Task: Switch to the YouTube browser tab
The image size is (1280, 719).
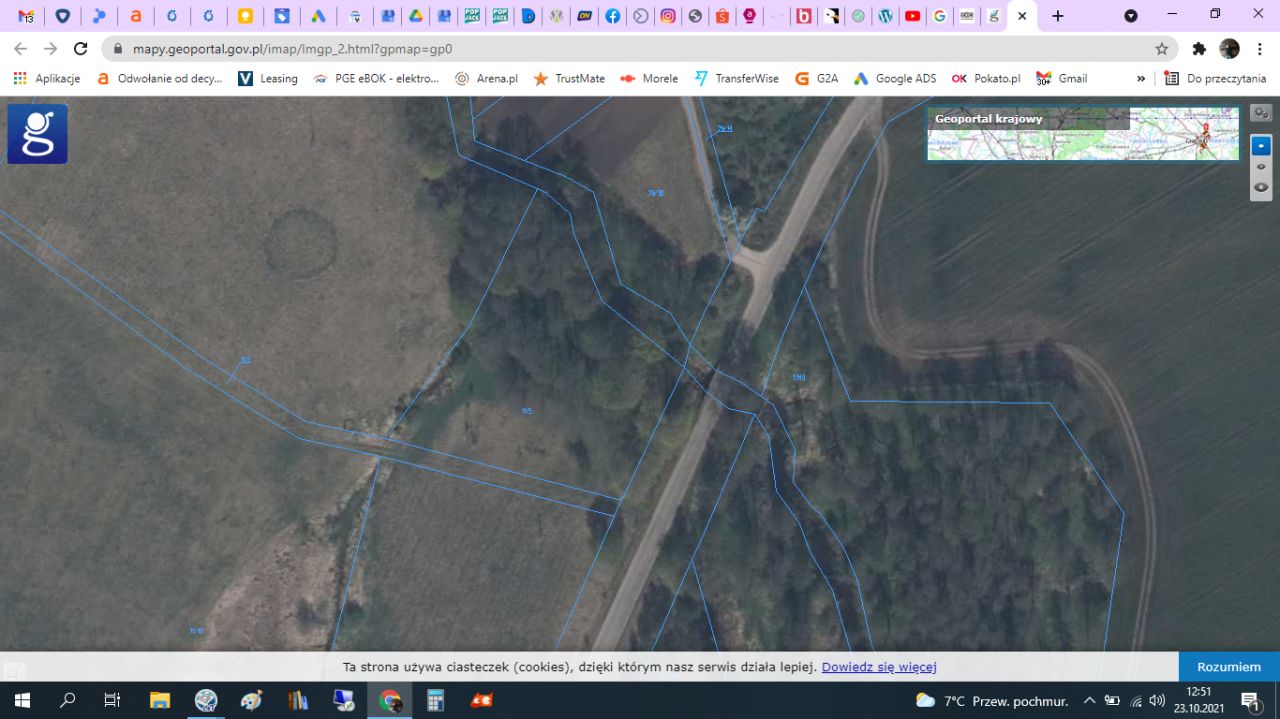Action: coord(912,16)
